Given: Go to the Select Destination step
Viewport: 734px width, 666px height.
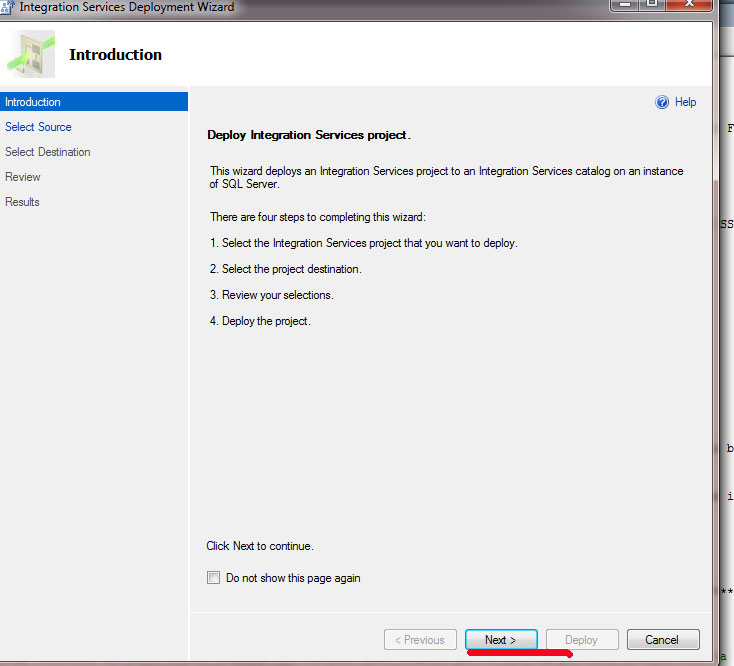Looking at the screenshot, I should pyautogui.click(x=48, y=152).
